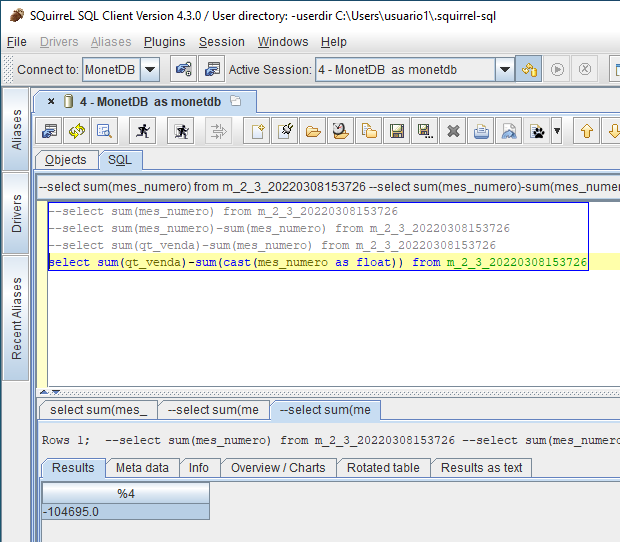
Task: Click the greyed play icon in main toolbar
Action: coord(557,69)
